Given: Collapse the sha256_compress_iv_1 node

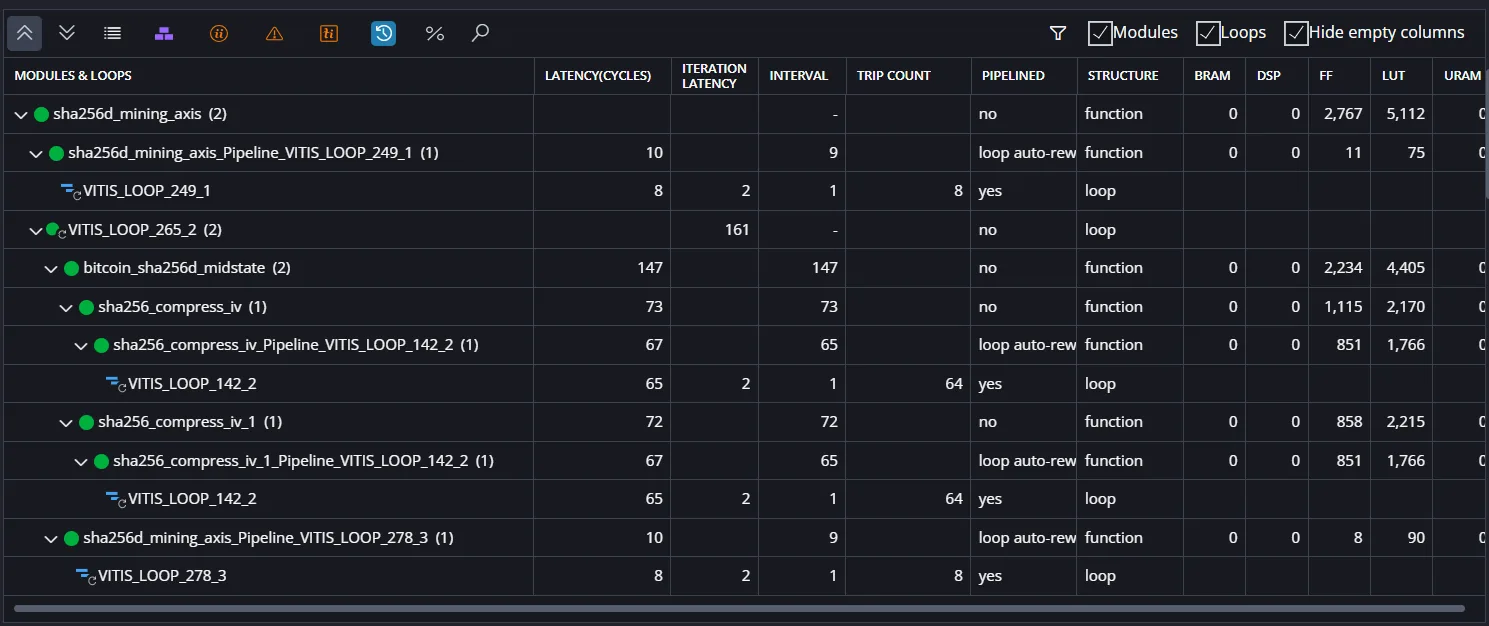Looking at the screenshot, I should point(65,422).
